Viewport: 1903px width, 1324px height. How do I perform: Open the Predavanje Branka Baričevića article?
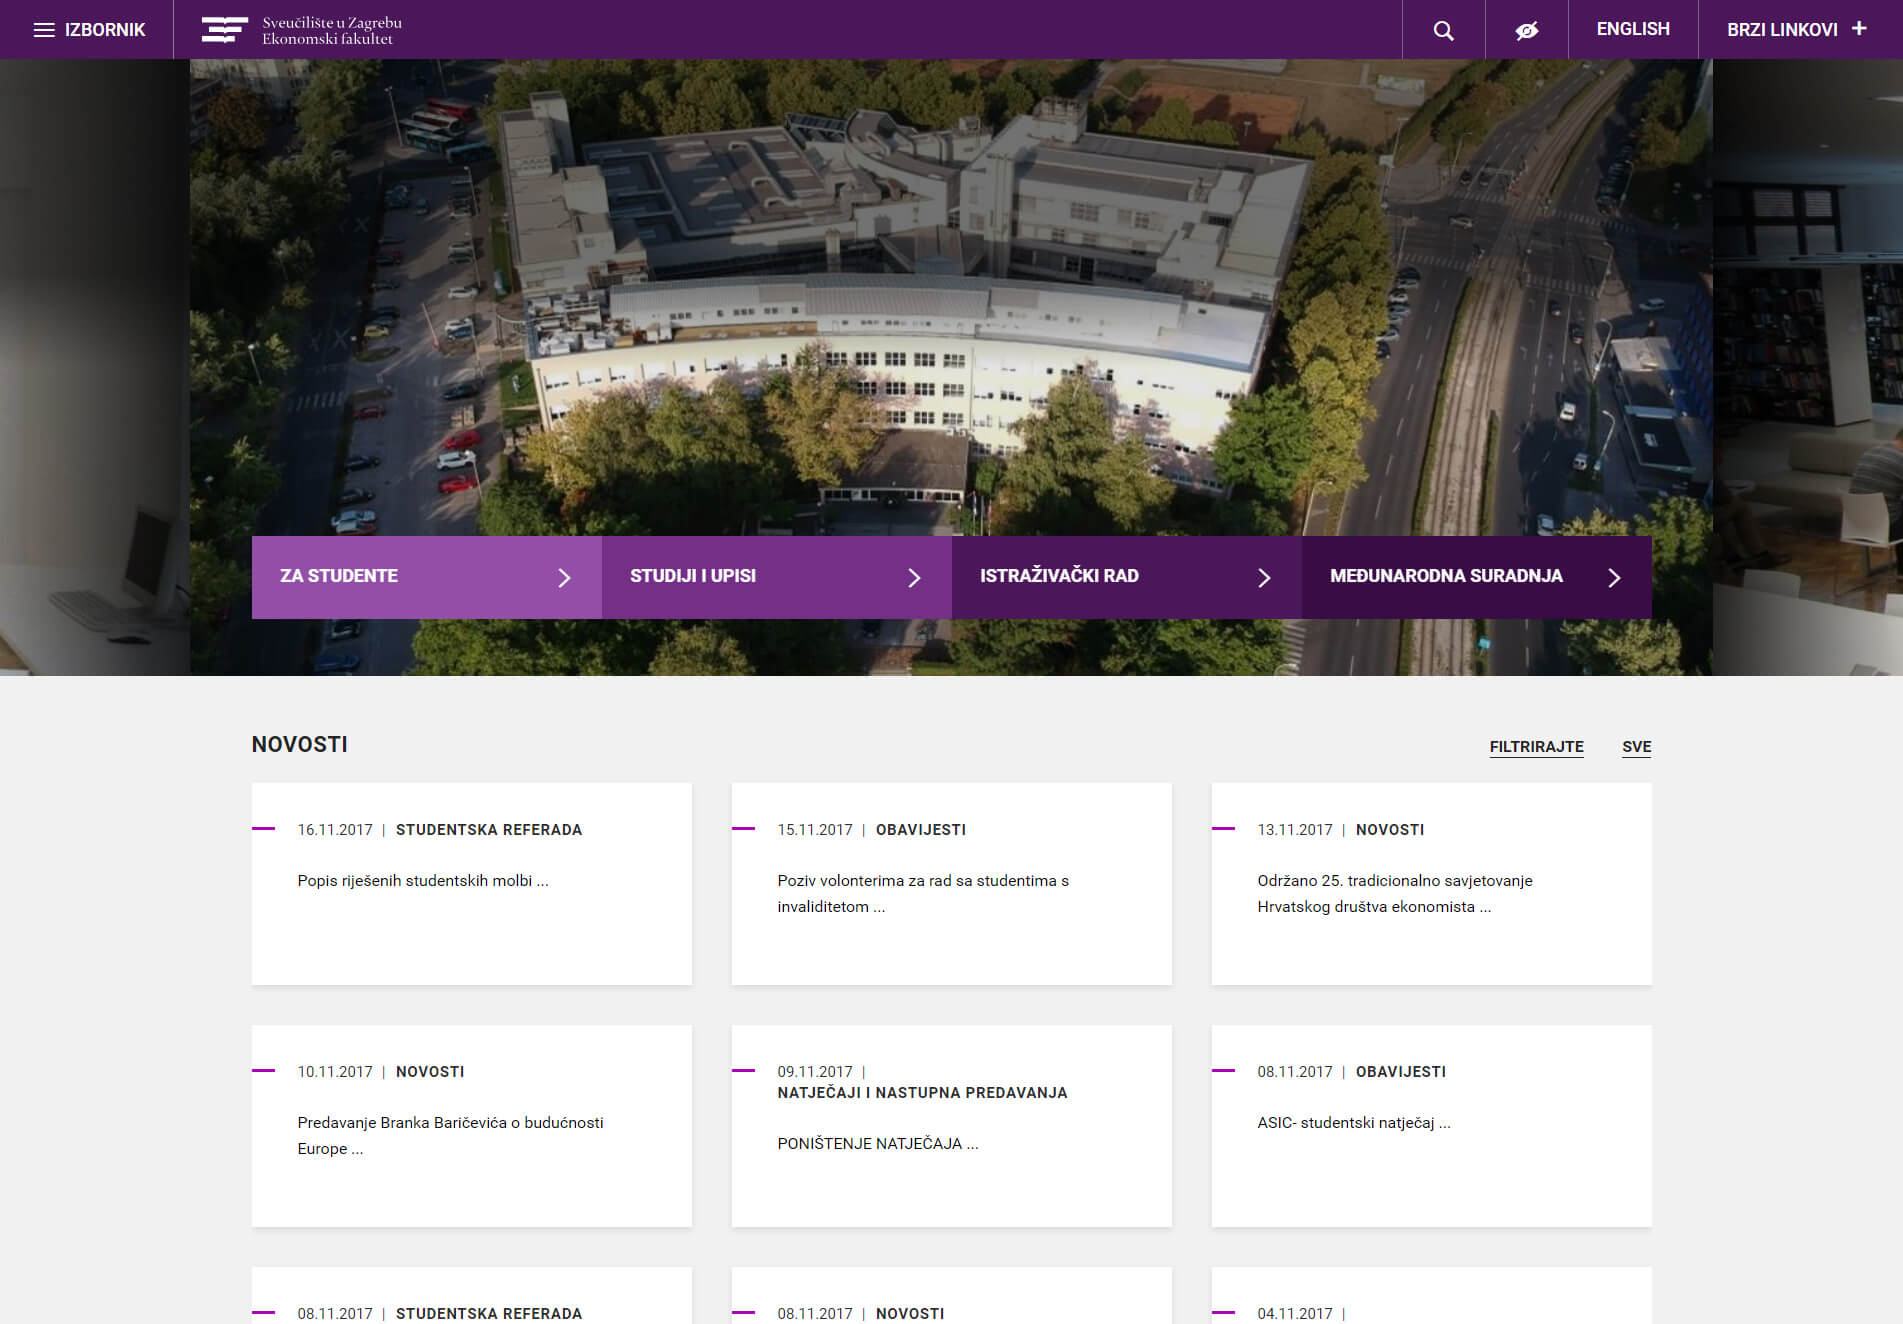(450, 1135)
